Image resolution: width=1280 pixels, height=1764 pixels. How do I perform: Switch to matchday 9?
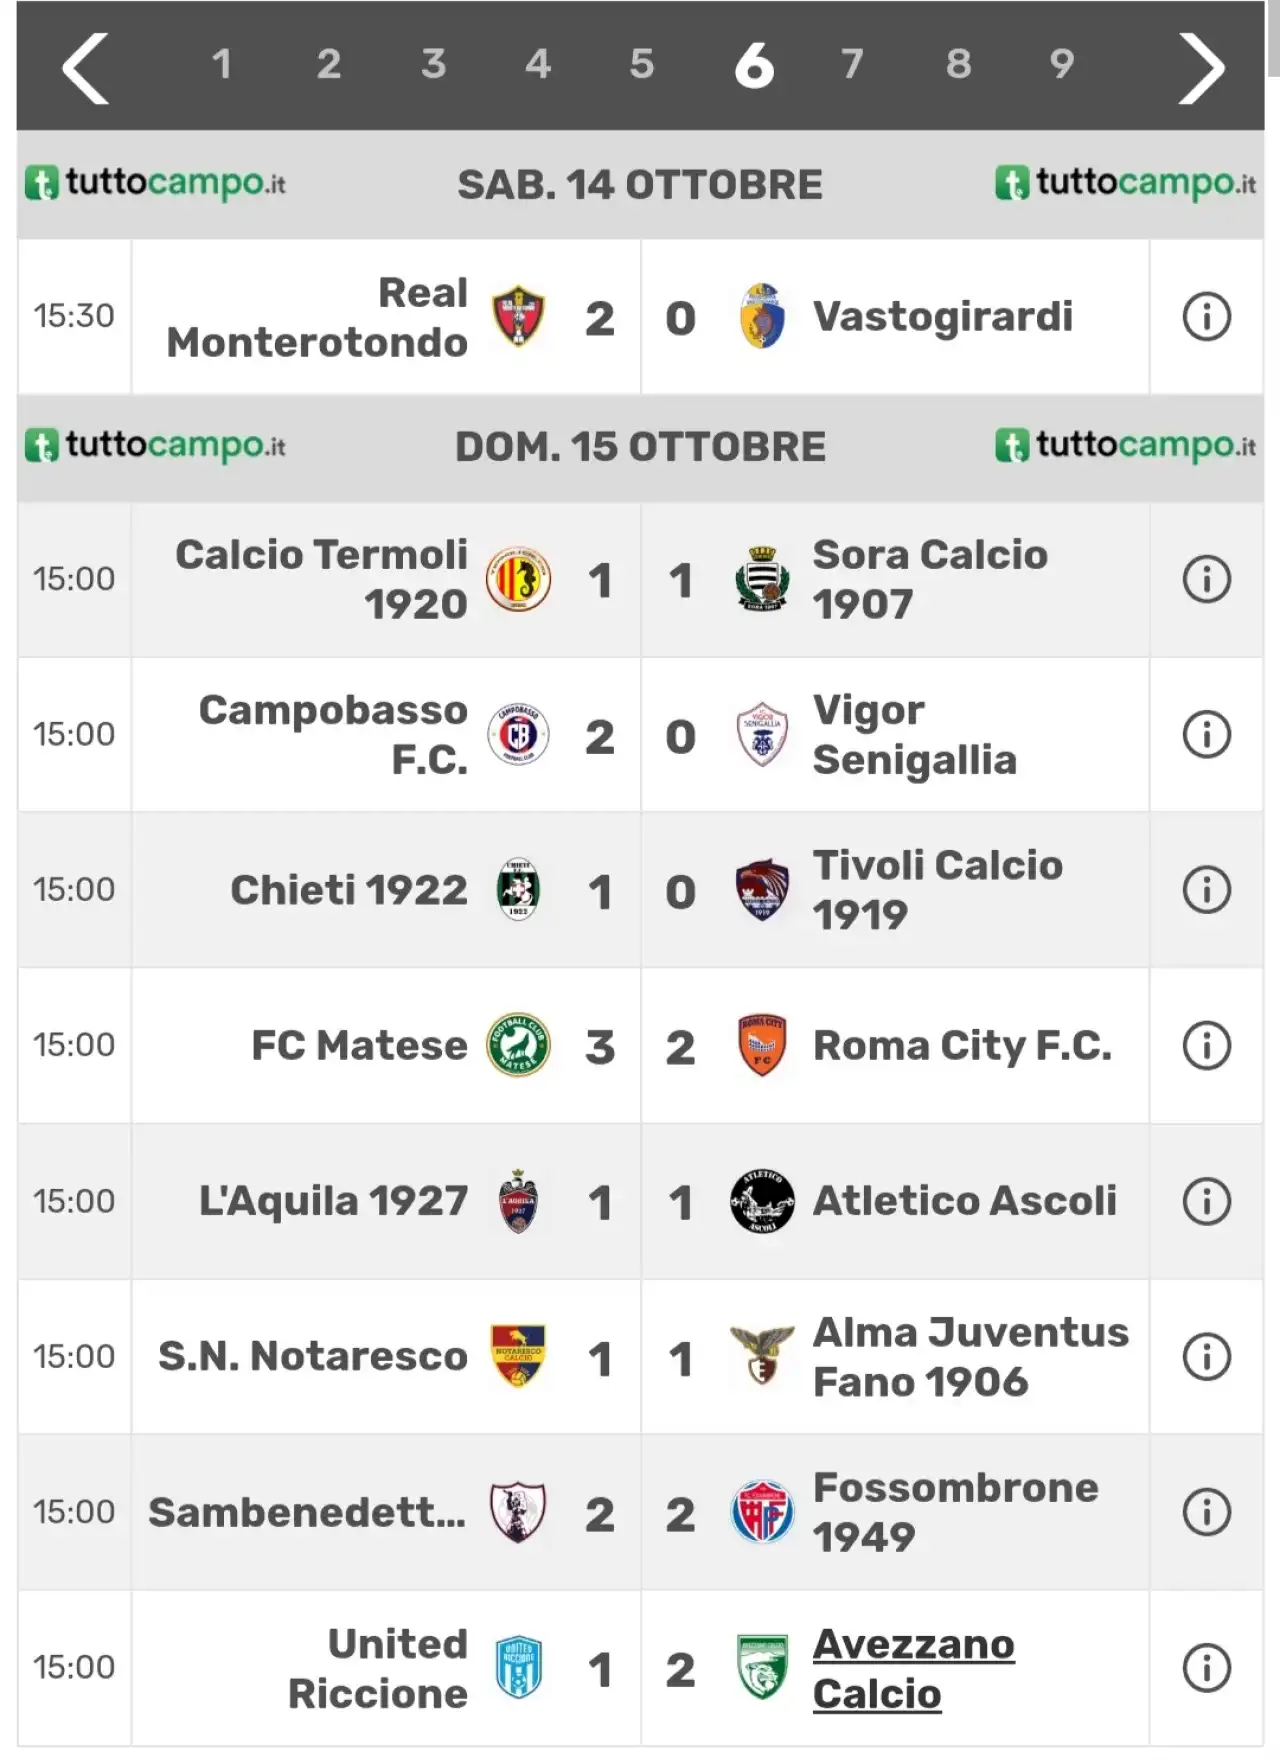coord(1062,65)
